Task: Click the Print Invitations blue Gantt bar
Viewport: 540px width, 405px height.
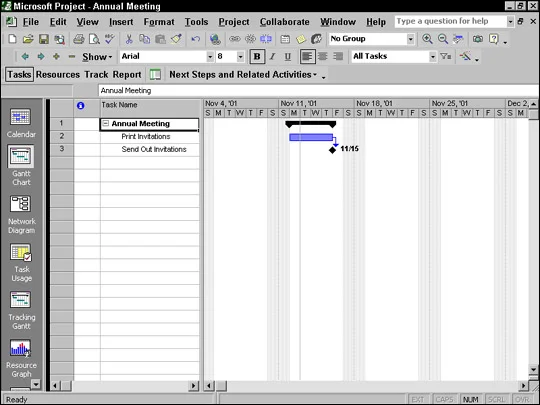Action: 311,137
